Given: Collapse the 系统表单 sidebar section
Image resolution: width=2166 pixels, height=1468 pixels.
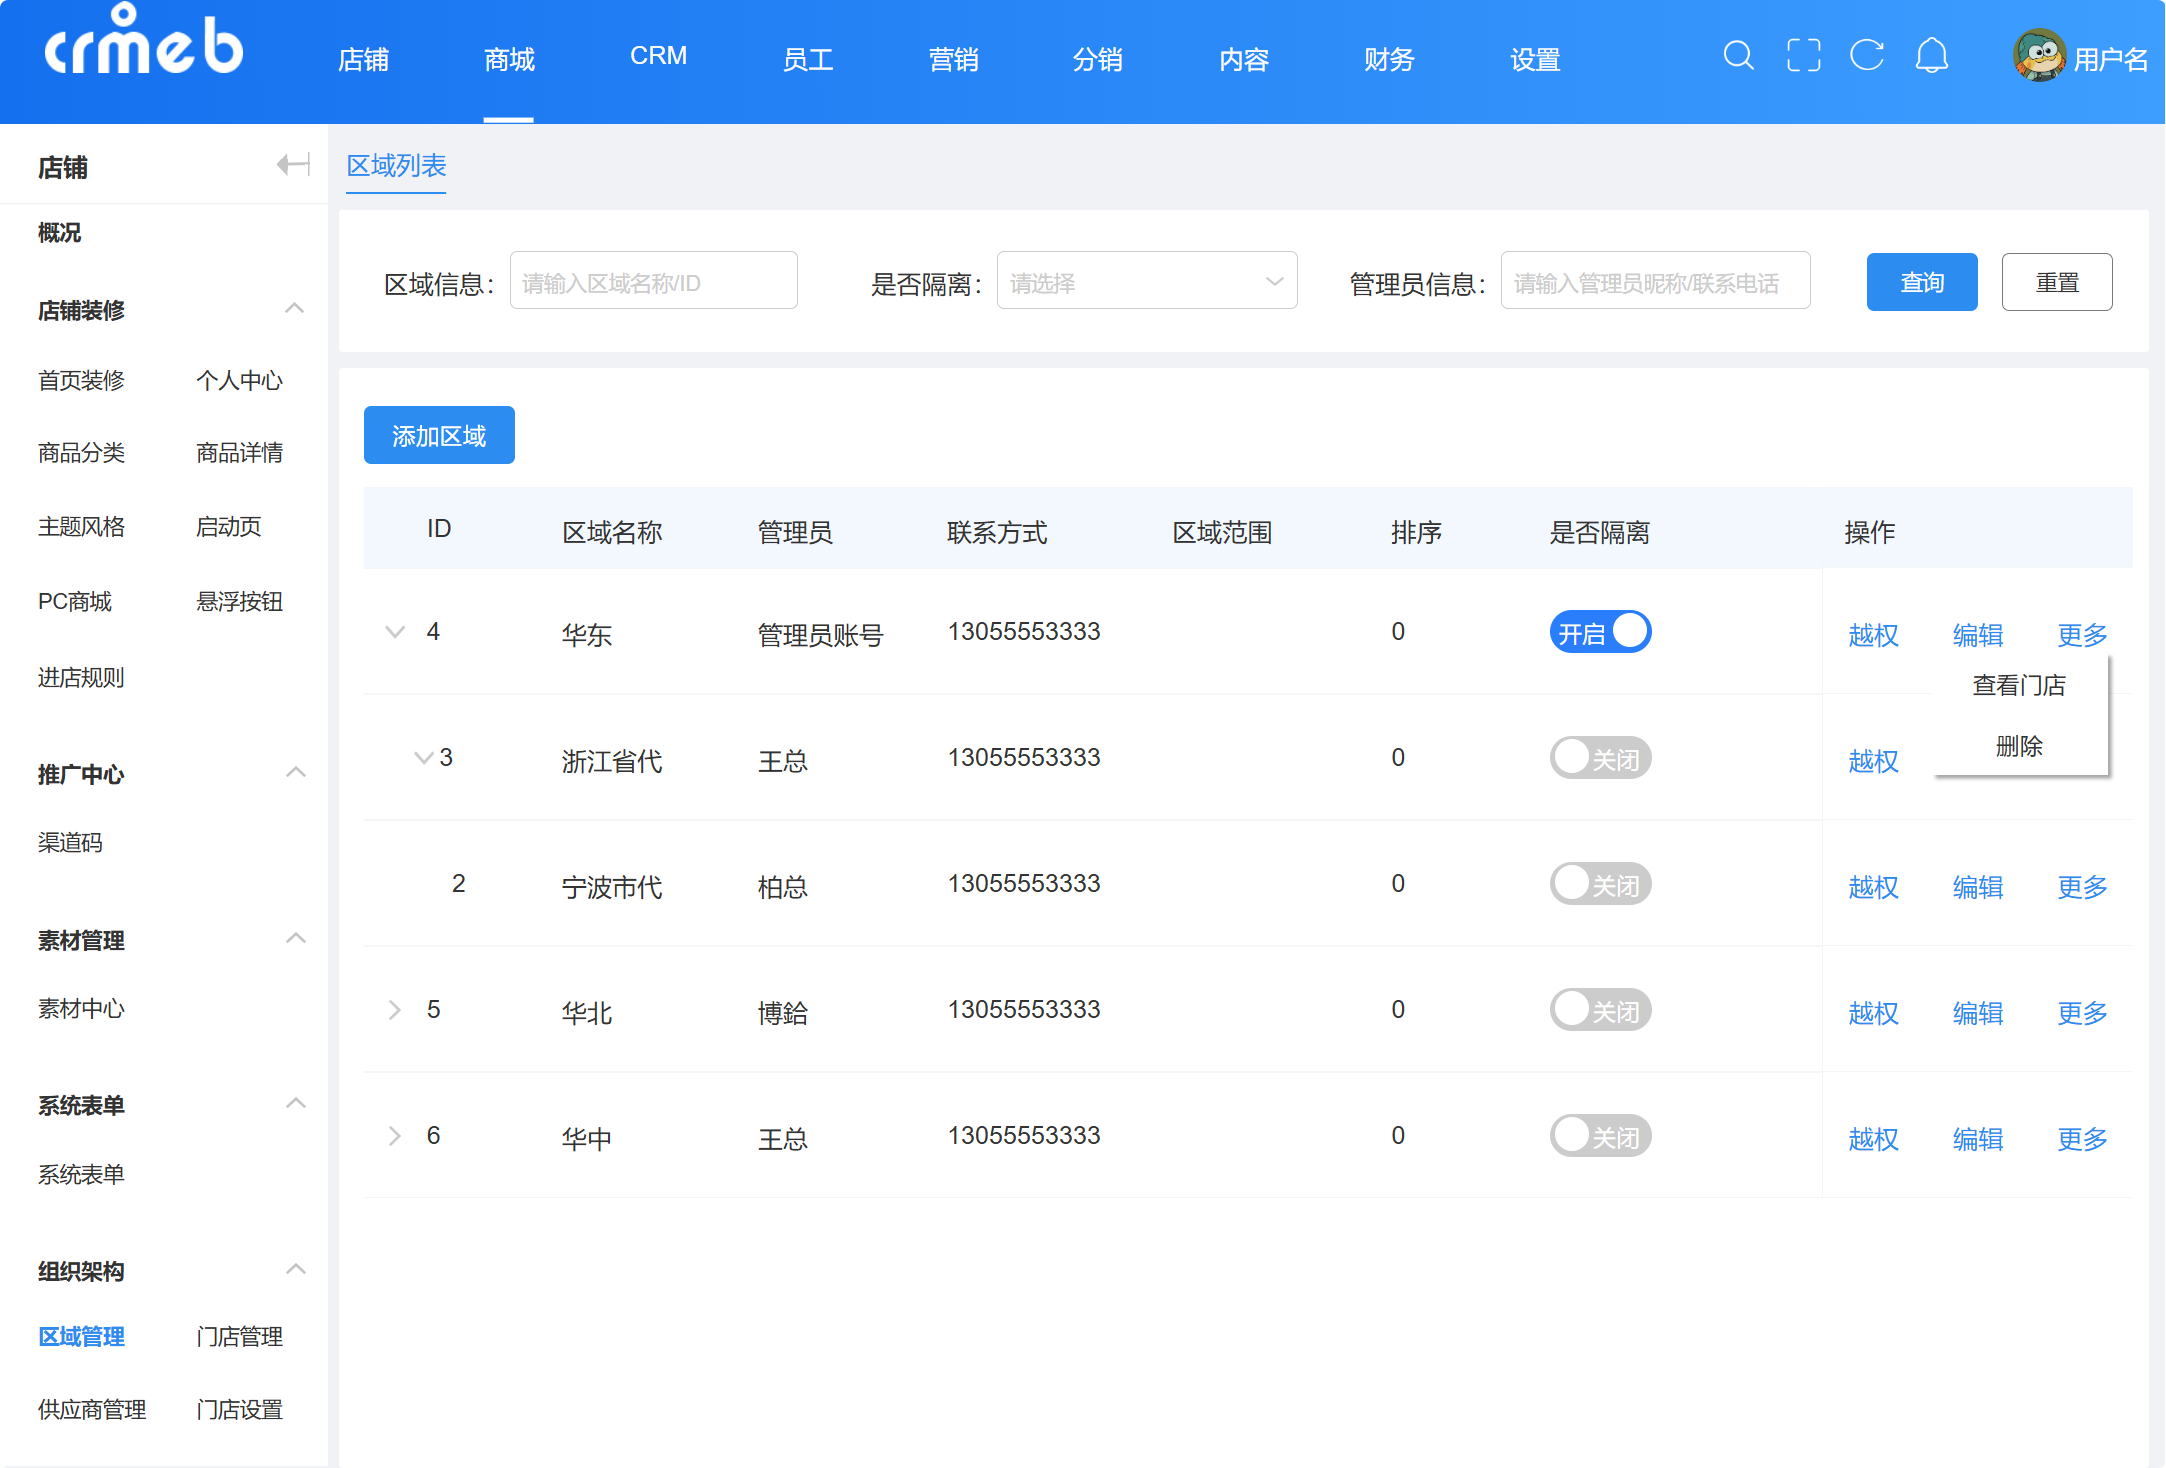Looking at the screenshot, I should coord(295,1104).
